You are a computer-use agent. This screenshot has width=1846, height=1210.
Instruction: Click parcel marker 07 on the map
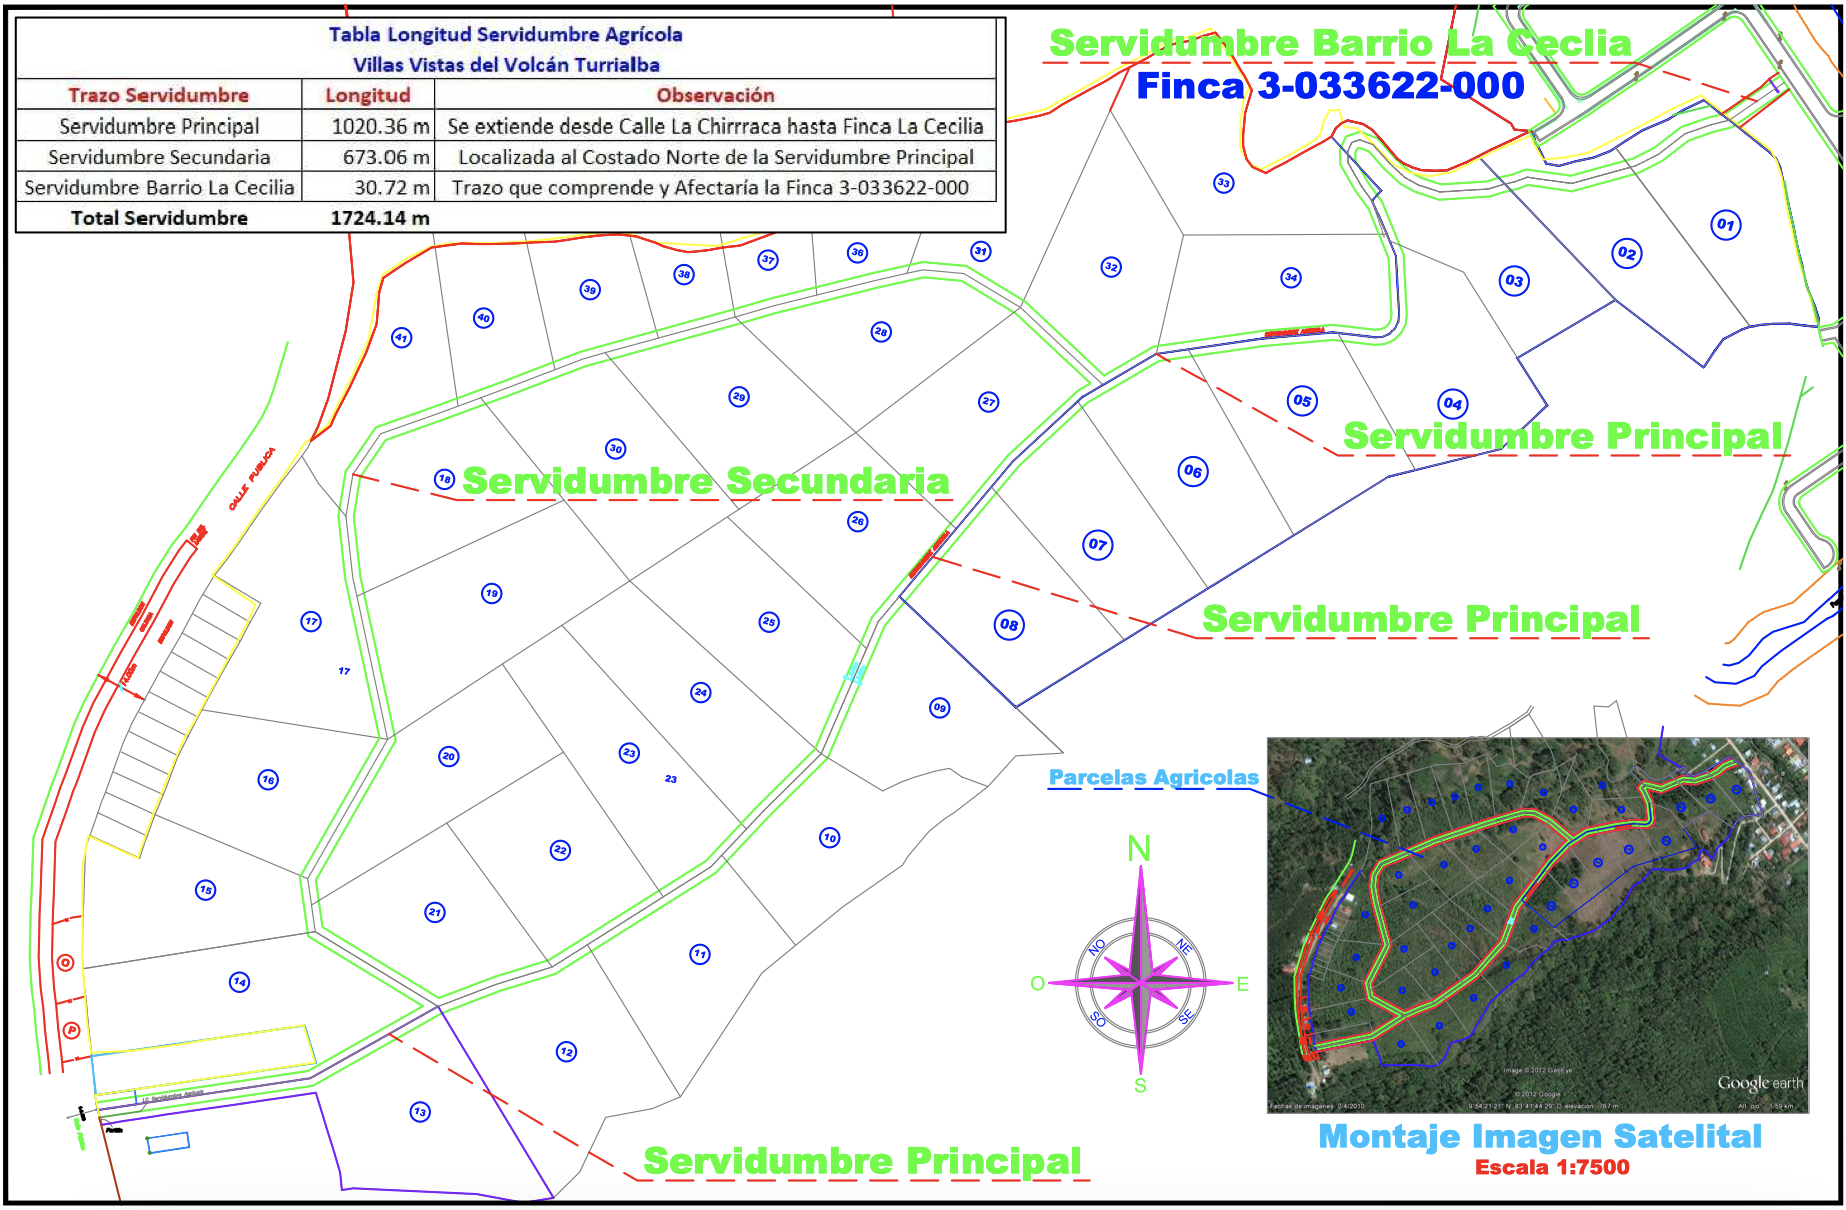coord(1098,545)
